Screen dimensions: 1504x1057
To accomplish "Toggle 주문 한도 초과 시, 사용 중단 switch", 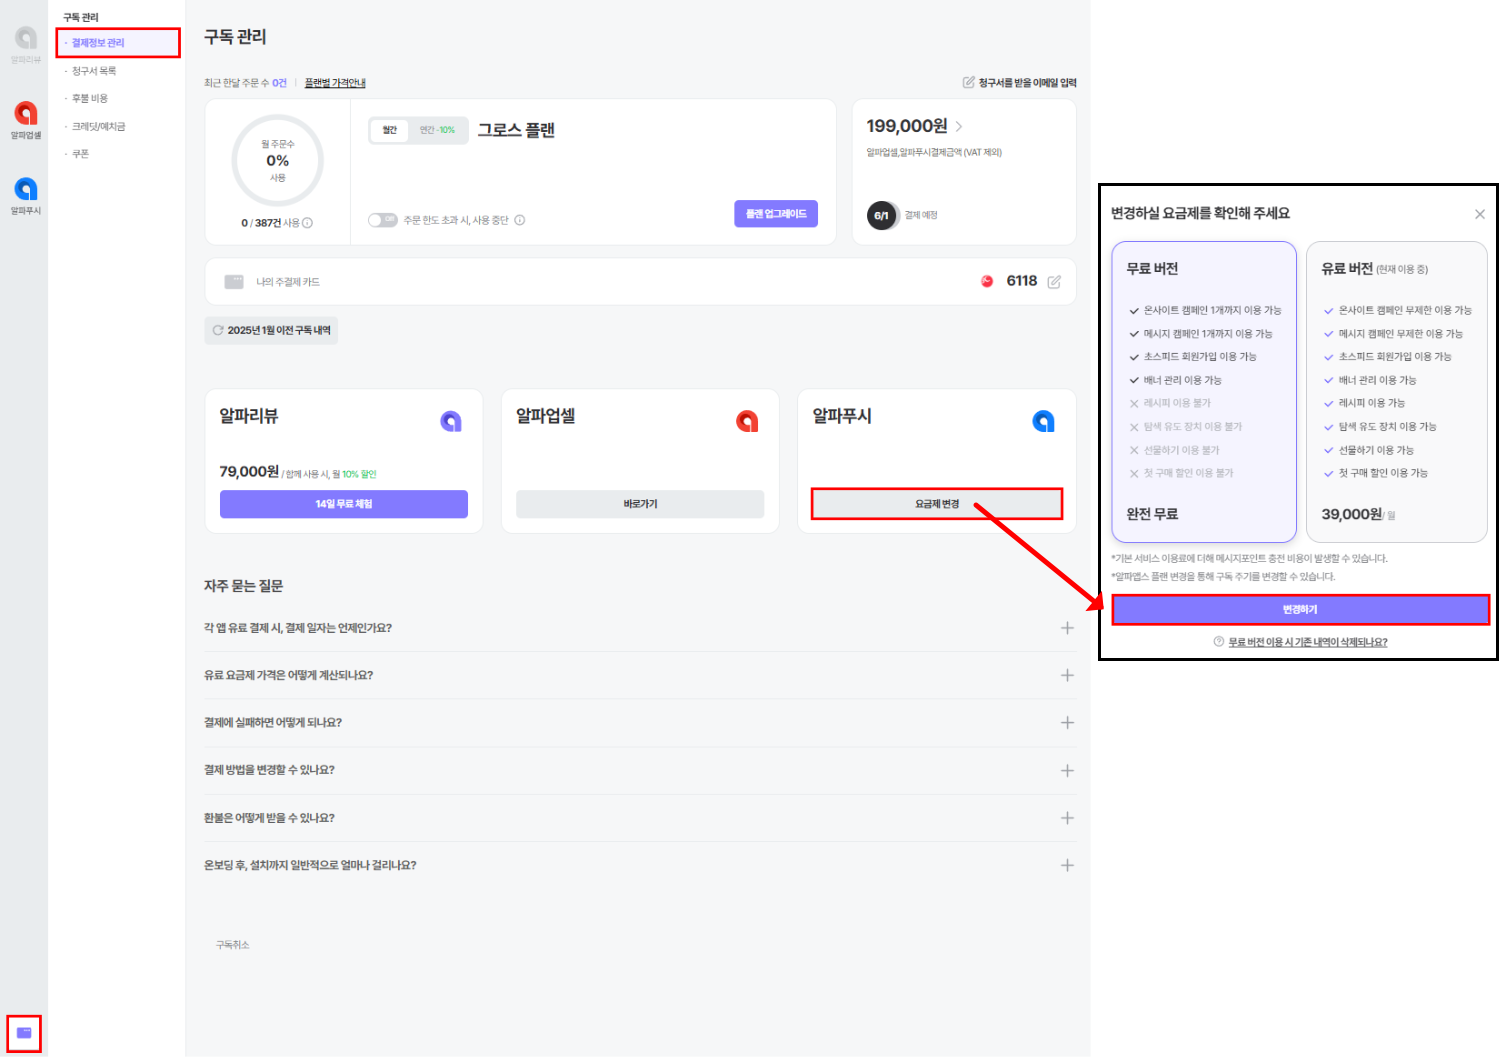I will (383, 220).
